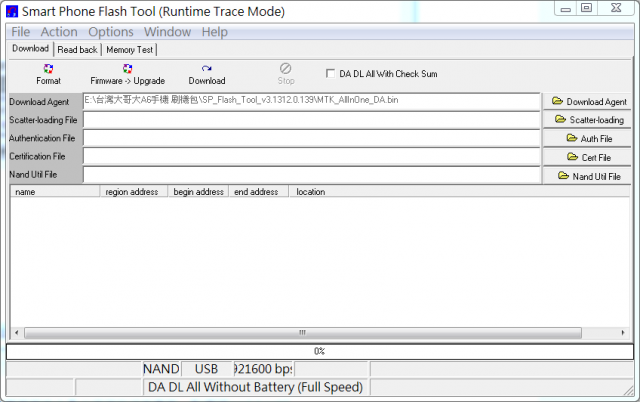Click the region address column header
This screenshot has width=640, height=402.
coord(134,191)
